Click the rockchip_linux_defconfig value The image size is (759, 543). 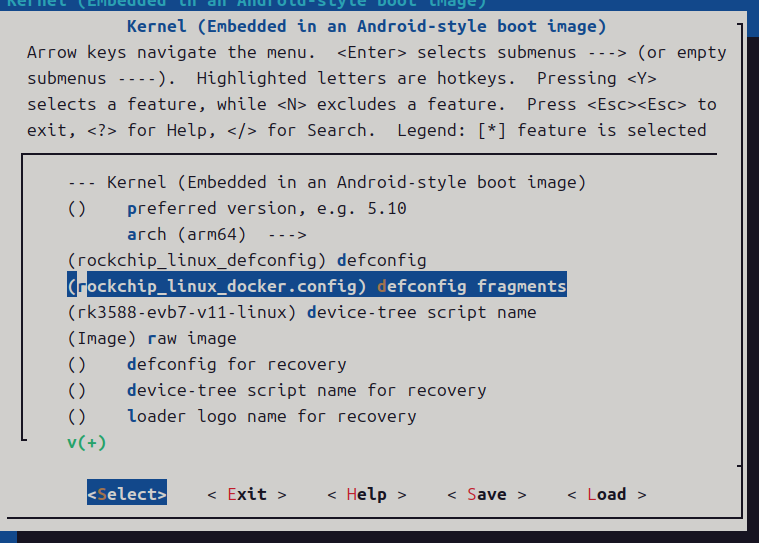[197, 260]
